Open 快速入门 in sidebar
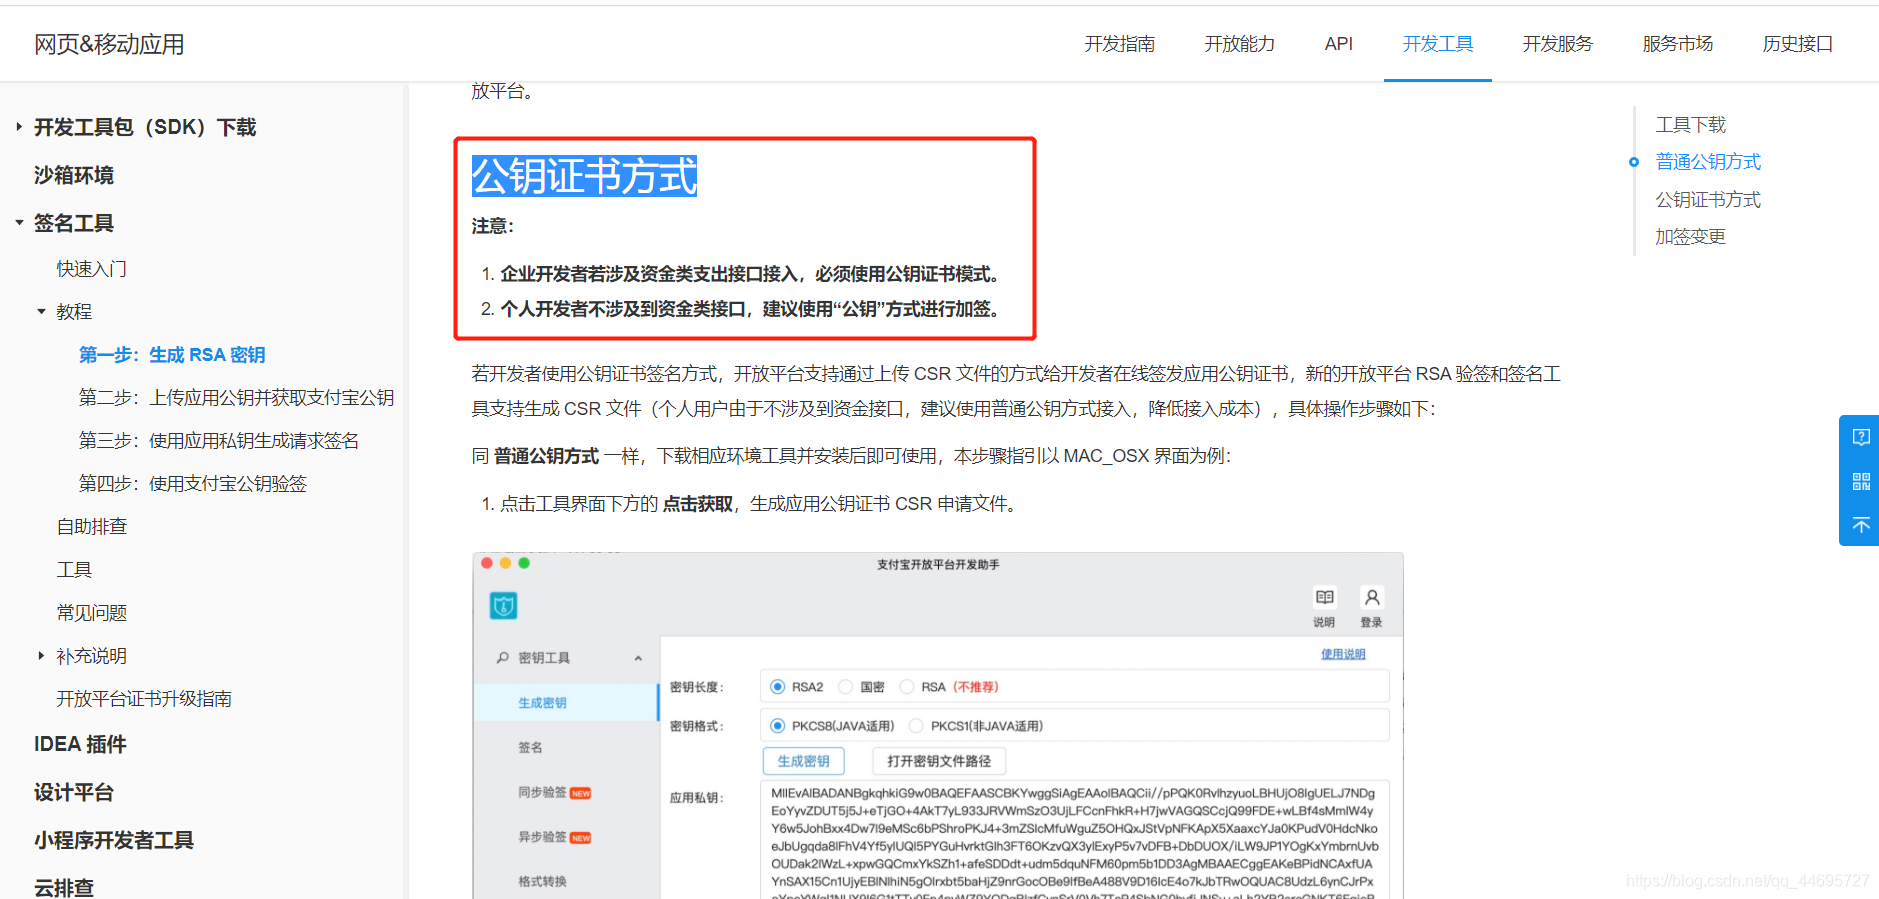The image size is (1879, 899). [x=91, y=268]
